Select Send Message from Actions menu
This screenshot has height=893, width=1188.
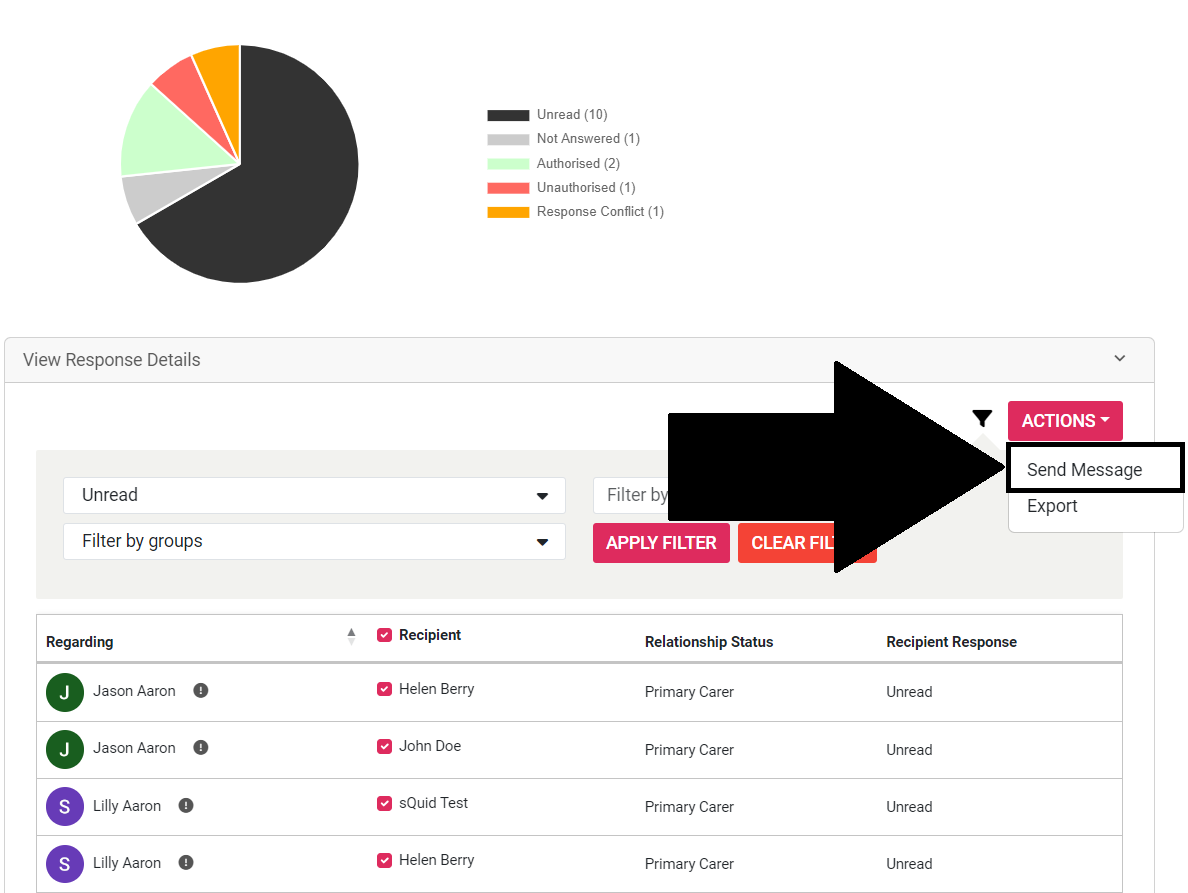click(x=1084, y=470)
